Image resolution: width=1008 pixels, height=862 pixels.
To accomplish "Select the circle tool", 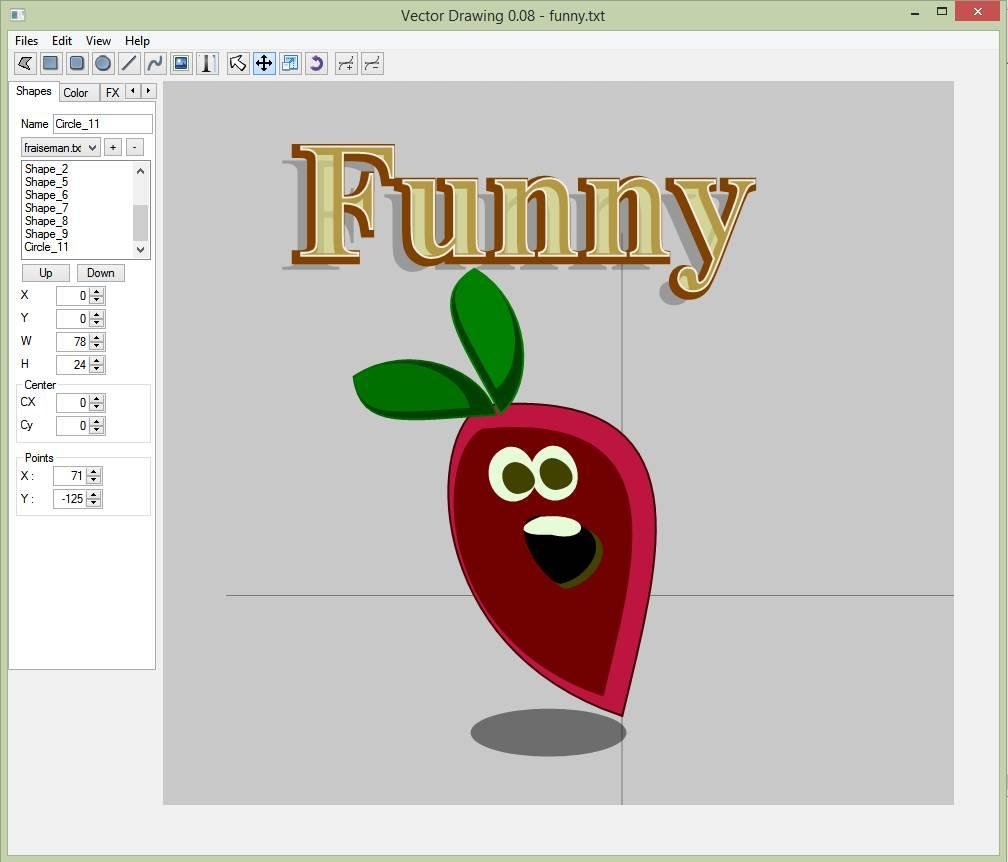I will pyautogui.click(x=102, y=64).
